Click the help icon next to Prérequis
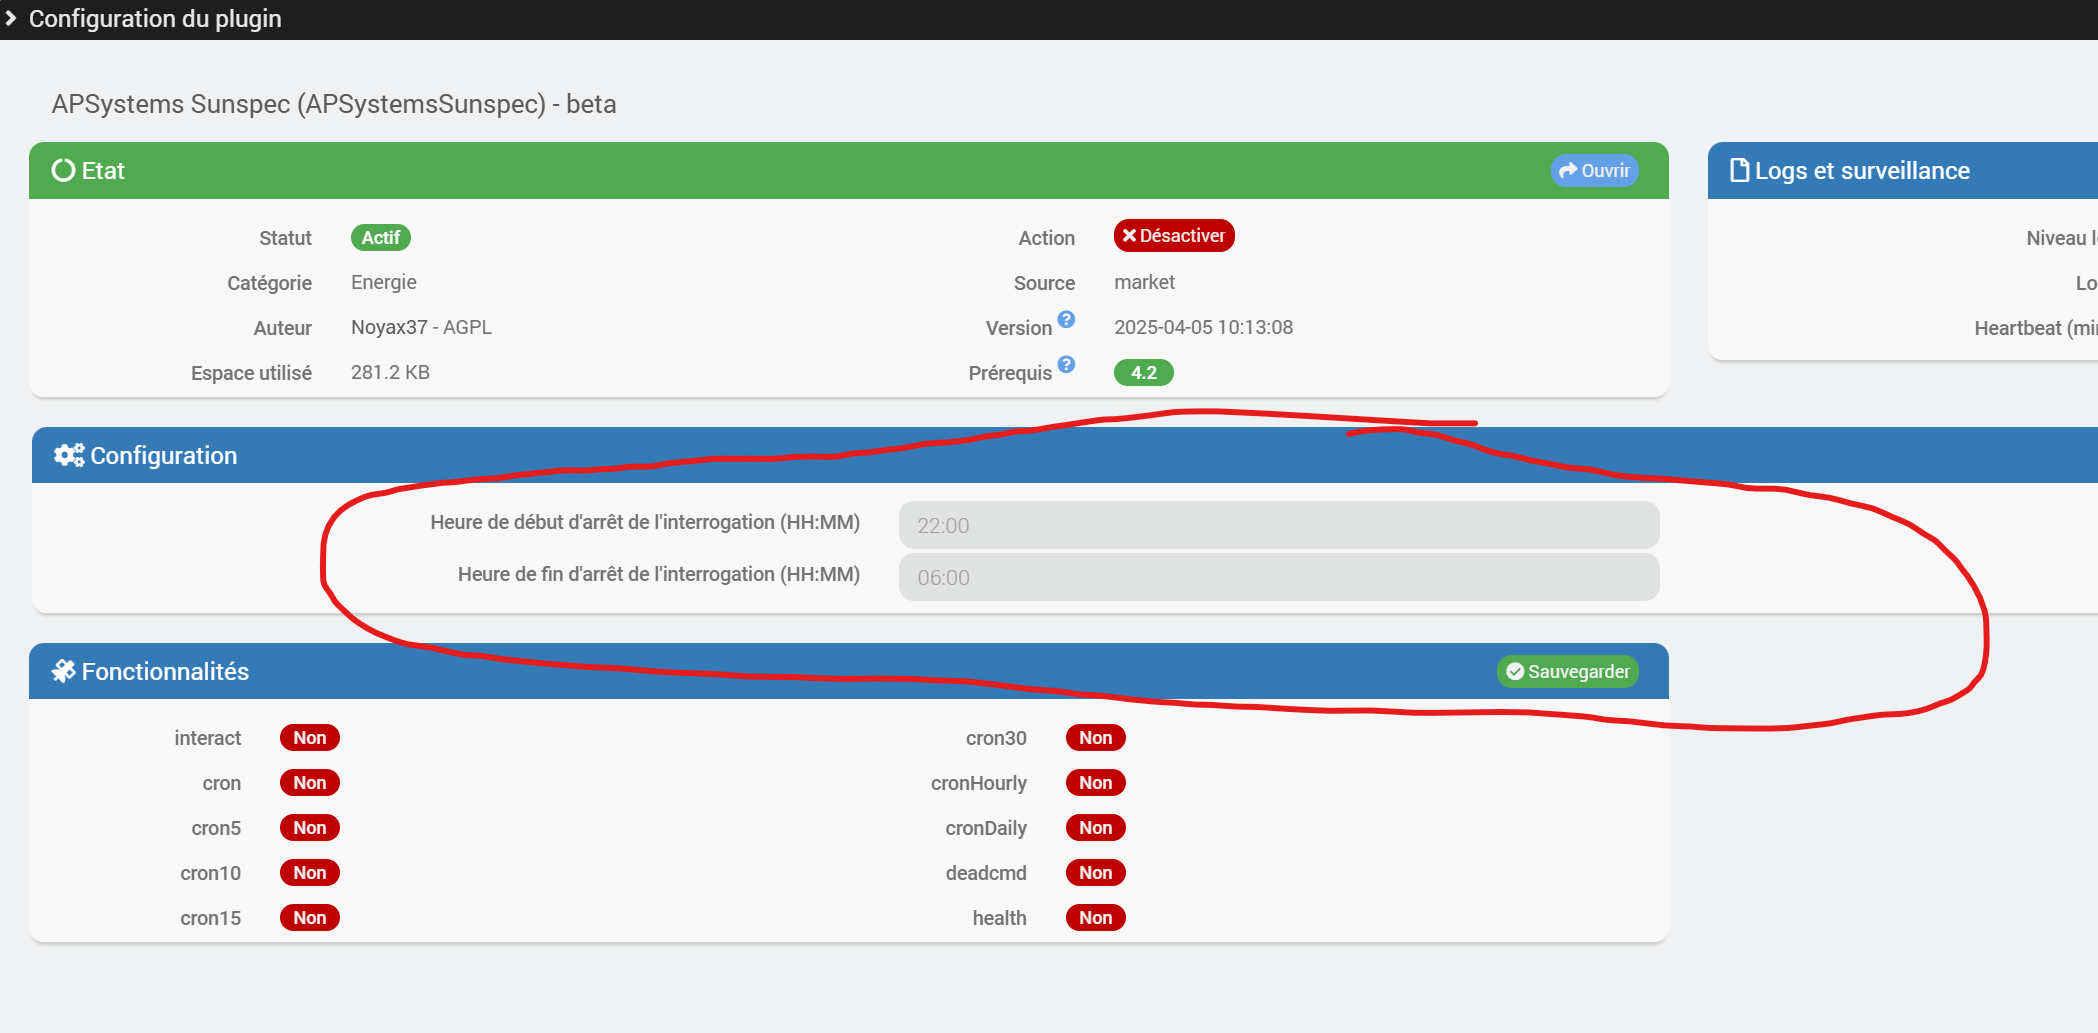The image size is (2098, 1033). (1066, 364)
